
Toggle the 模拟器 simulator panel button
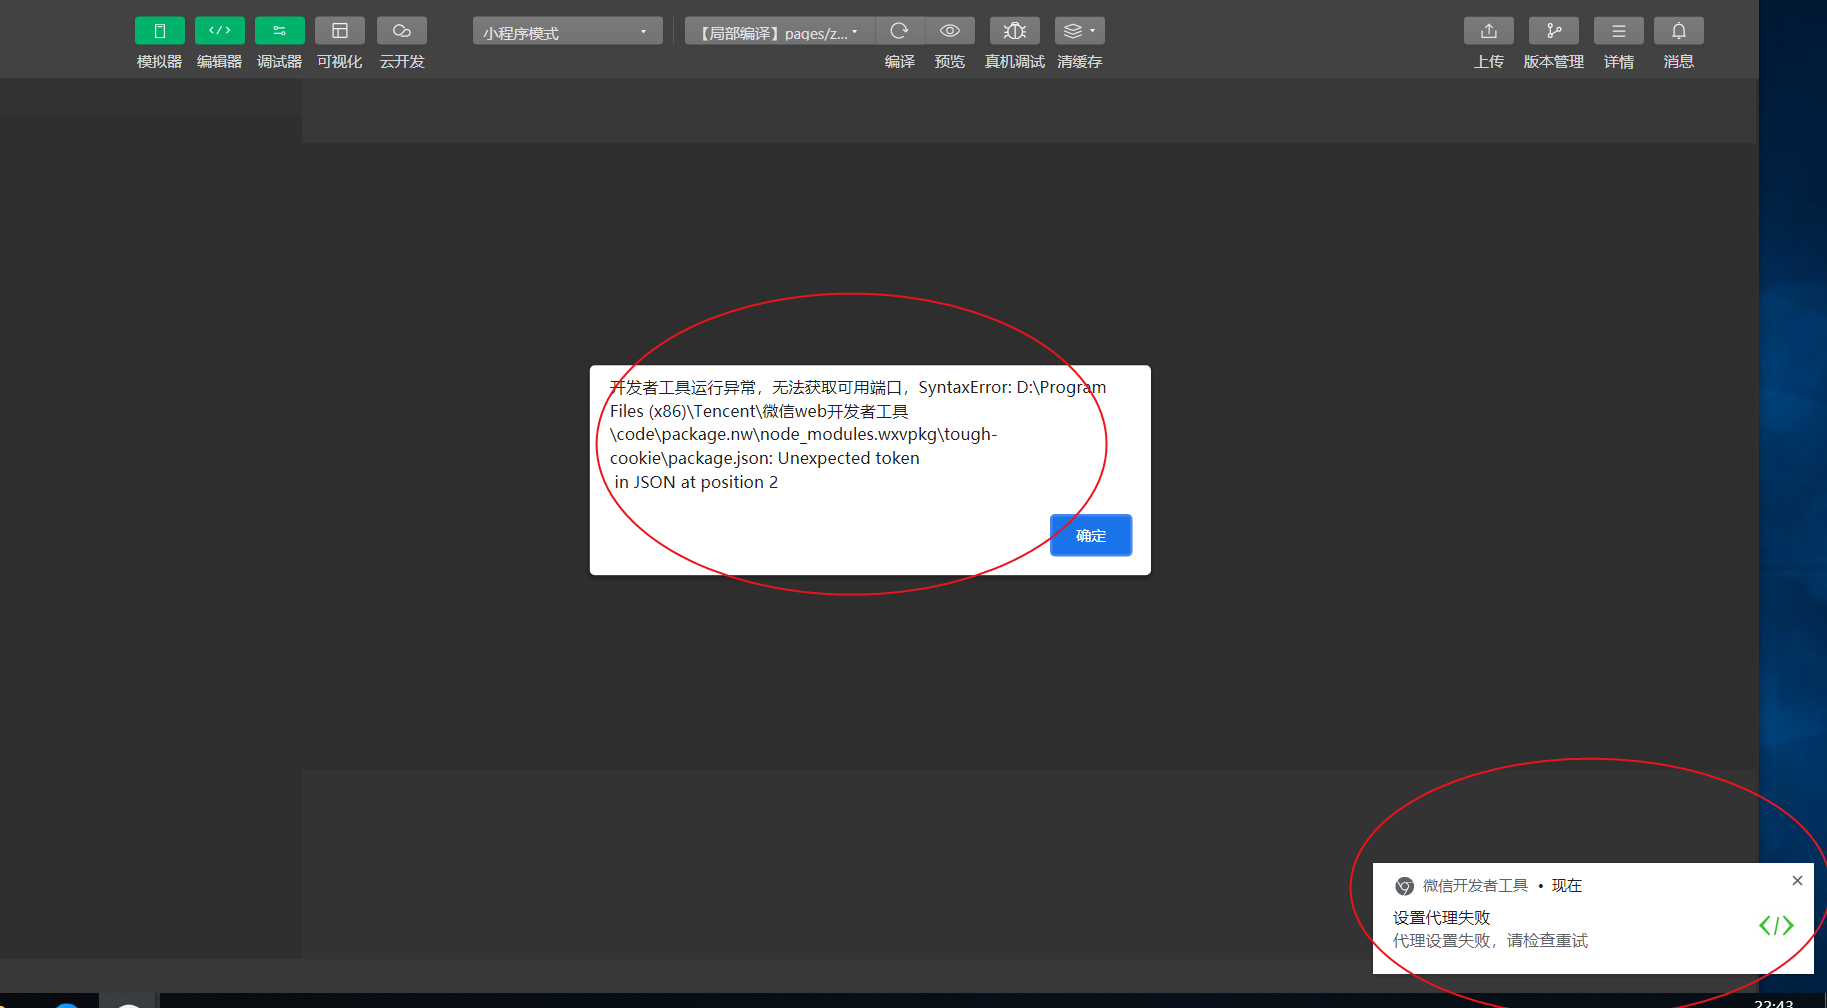tap(159, 31)
